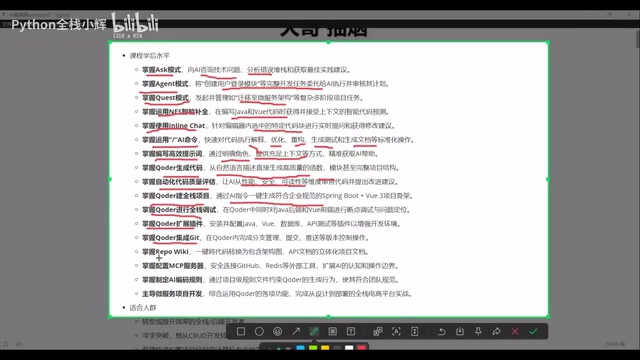Select the rectangle annotation tool
This screenshot has height=360, width=640.
(x=241, y=331)
